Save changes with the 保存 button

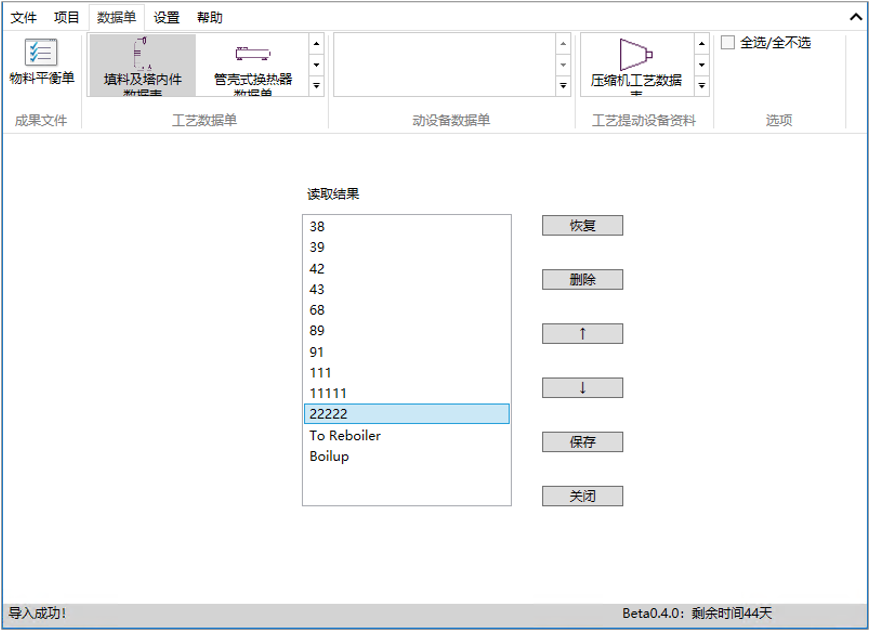pos(581,441)
